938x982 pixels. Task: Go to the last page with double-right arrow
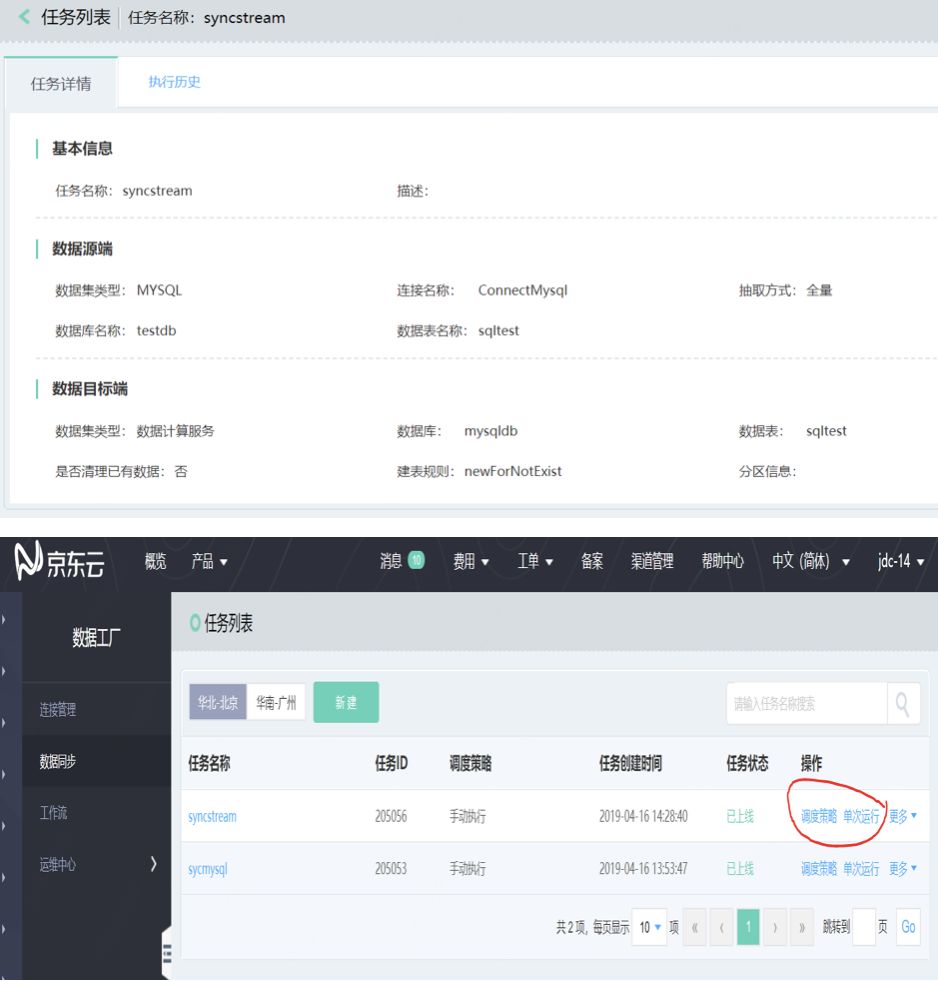[x=802, y=927]
